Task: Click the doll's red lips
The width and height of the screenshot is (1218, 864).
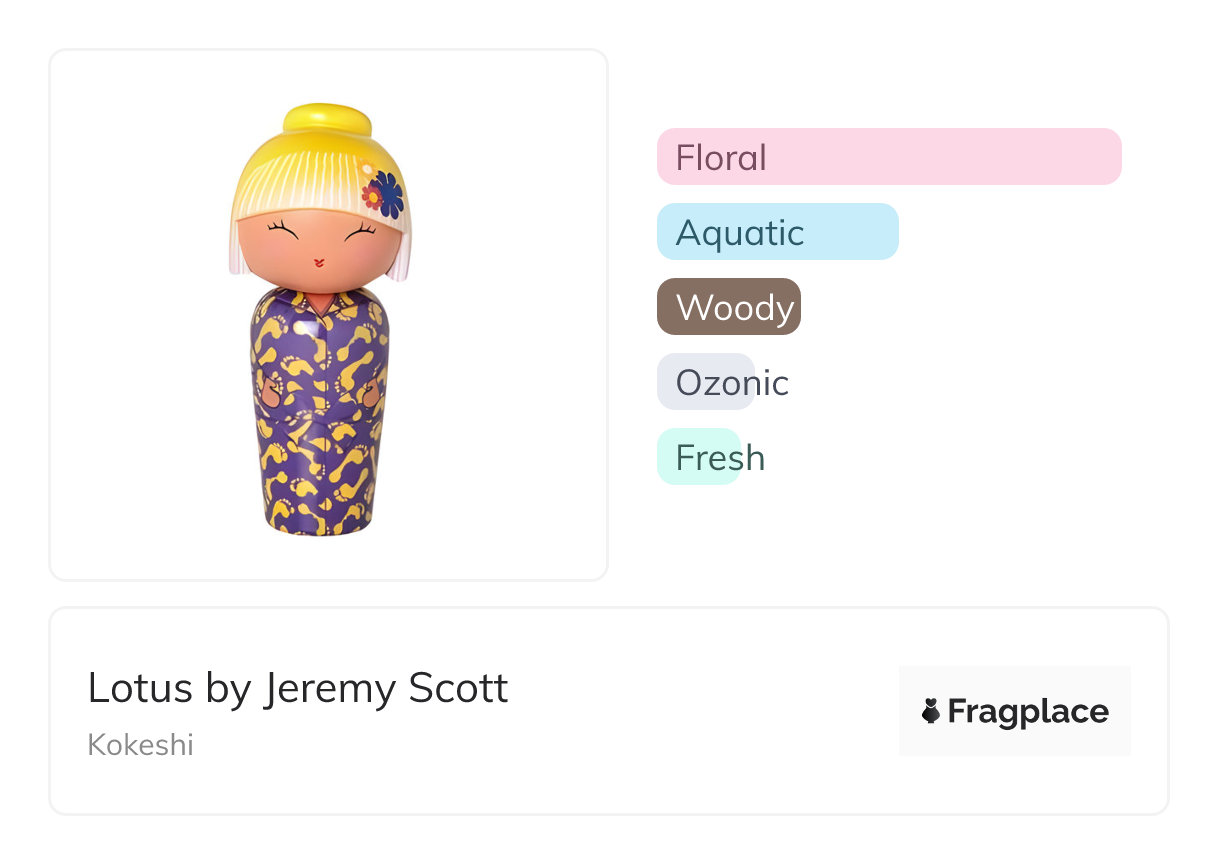Action: coord(319,263)
